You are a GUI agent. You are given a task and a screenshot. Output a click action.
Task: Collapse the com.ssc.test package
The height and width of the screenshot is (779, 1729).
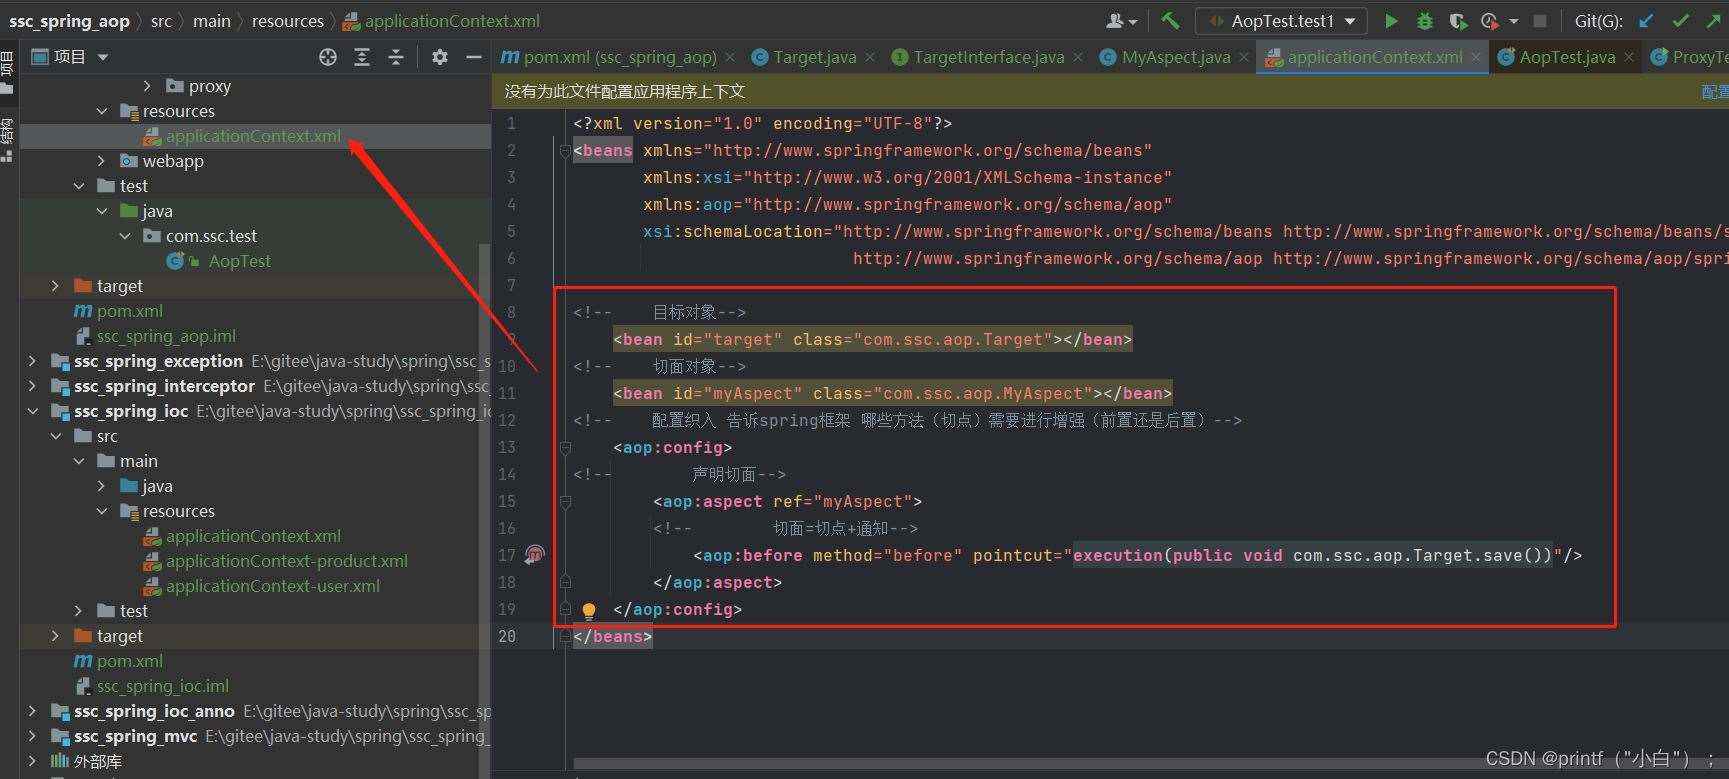pyautogui.click(x=125, y=236)
